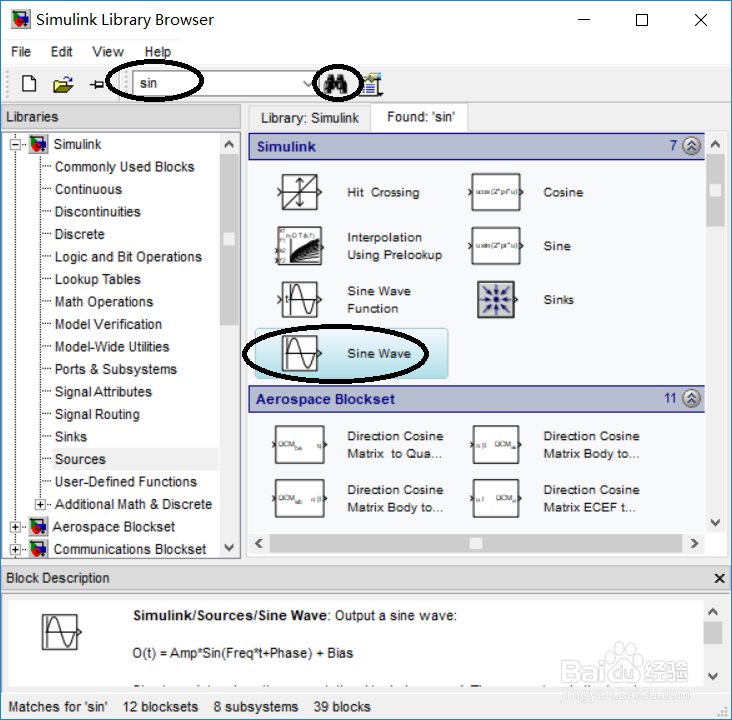The width and height of the screenshot is (732, 720).
Task: Select Model-Wide Utilities in tree
Action: click(x=112, y=346)
